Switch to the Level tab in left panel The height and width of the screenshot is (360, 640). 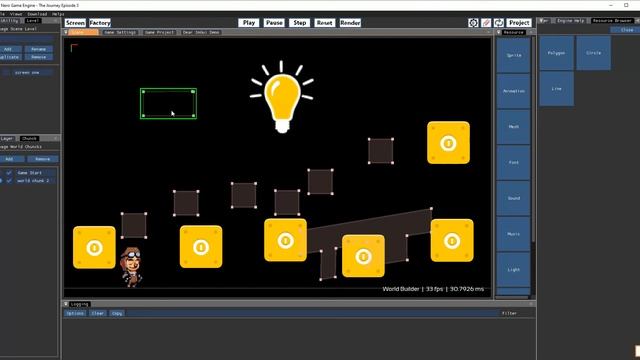point(33,20)
